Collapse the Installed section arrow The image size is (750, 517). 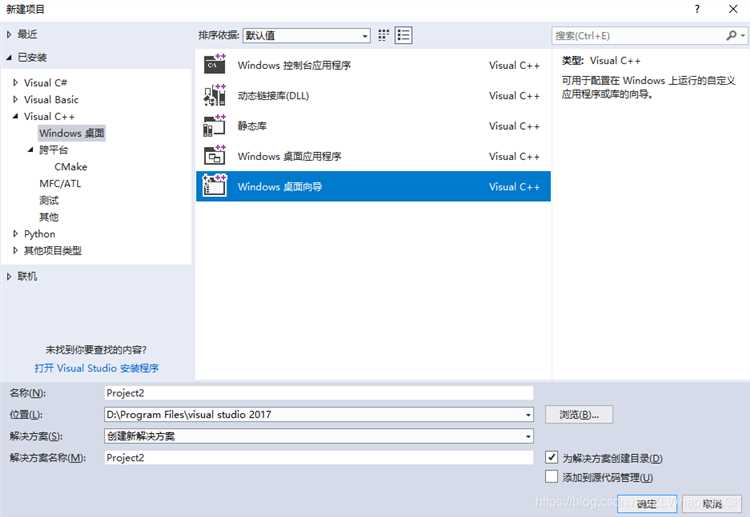point(9,57)
